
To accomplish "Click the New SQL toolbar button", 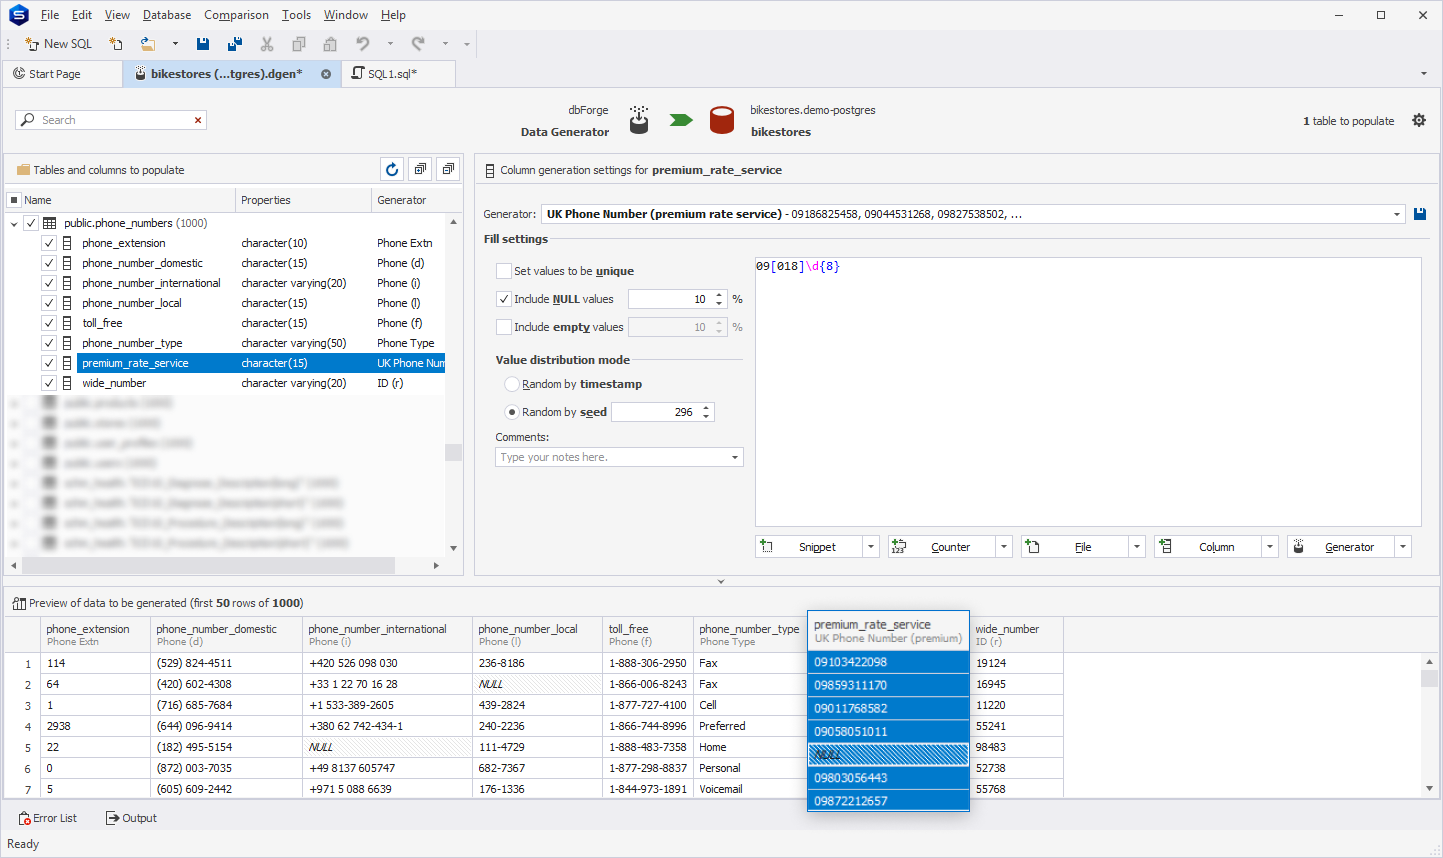I will coord(59,44).
